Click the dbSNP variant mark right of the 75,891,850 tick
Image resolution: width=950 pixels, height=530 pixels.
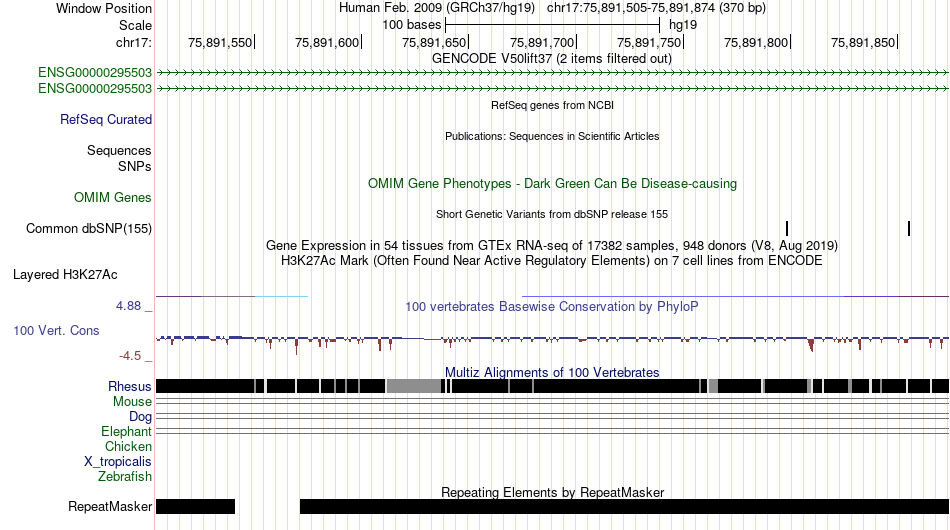909,228
